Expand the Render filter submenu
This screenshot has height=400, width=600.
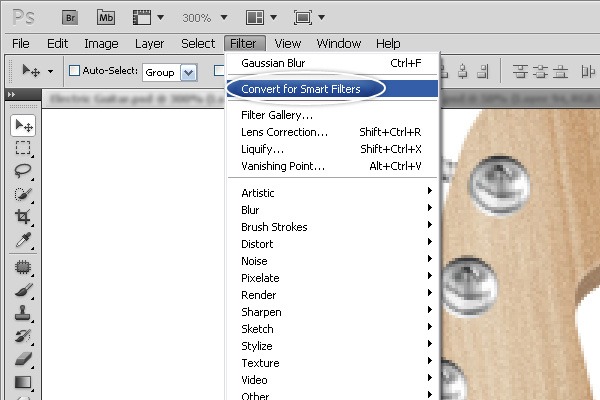[332, 295]
